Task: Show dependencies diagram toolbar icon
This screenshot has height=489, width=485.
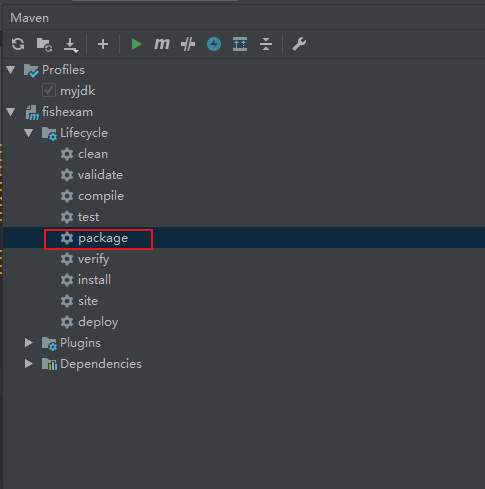Action: pos(240,44)
